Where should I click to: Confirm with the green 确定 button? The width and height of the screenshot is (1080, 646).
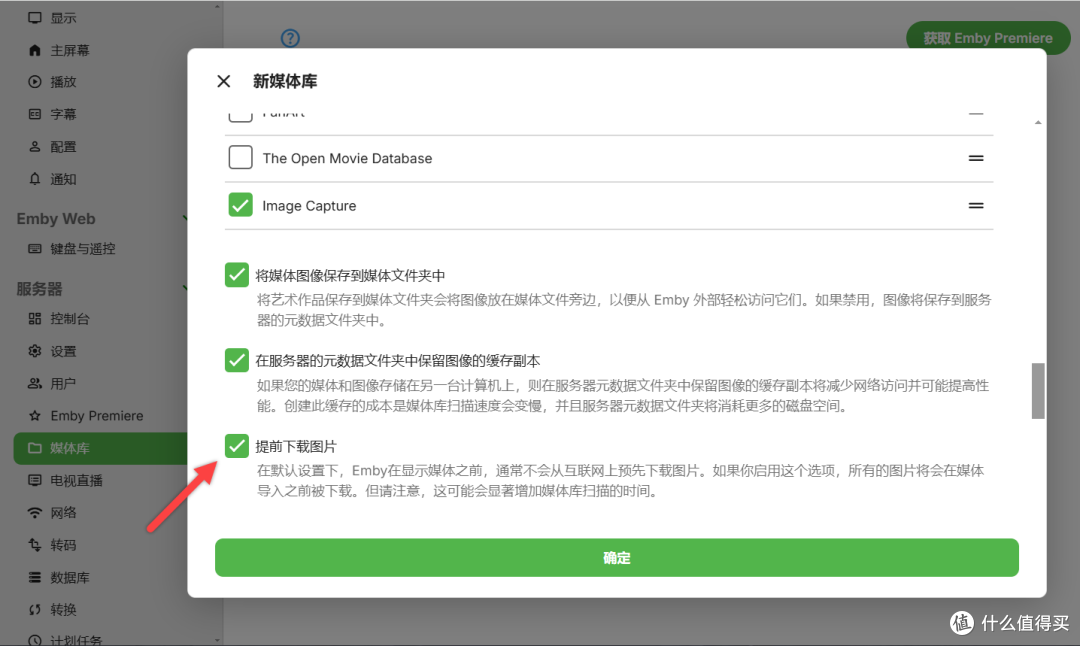(x=616, y=558)
